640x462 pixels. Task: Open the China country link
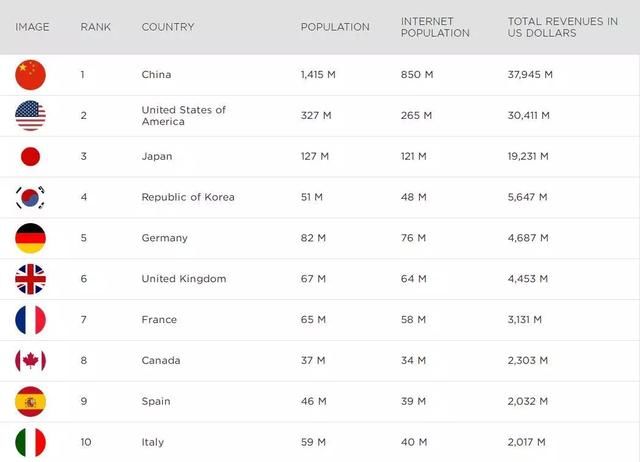pos(156,75)
